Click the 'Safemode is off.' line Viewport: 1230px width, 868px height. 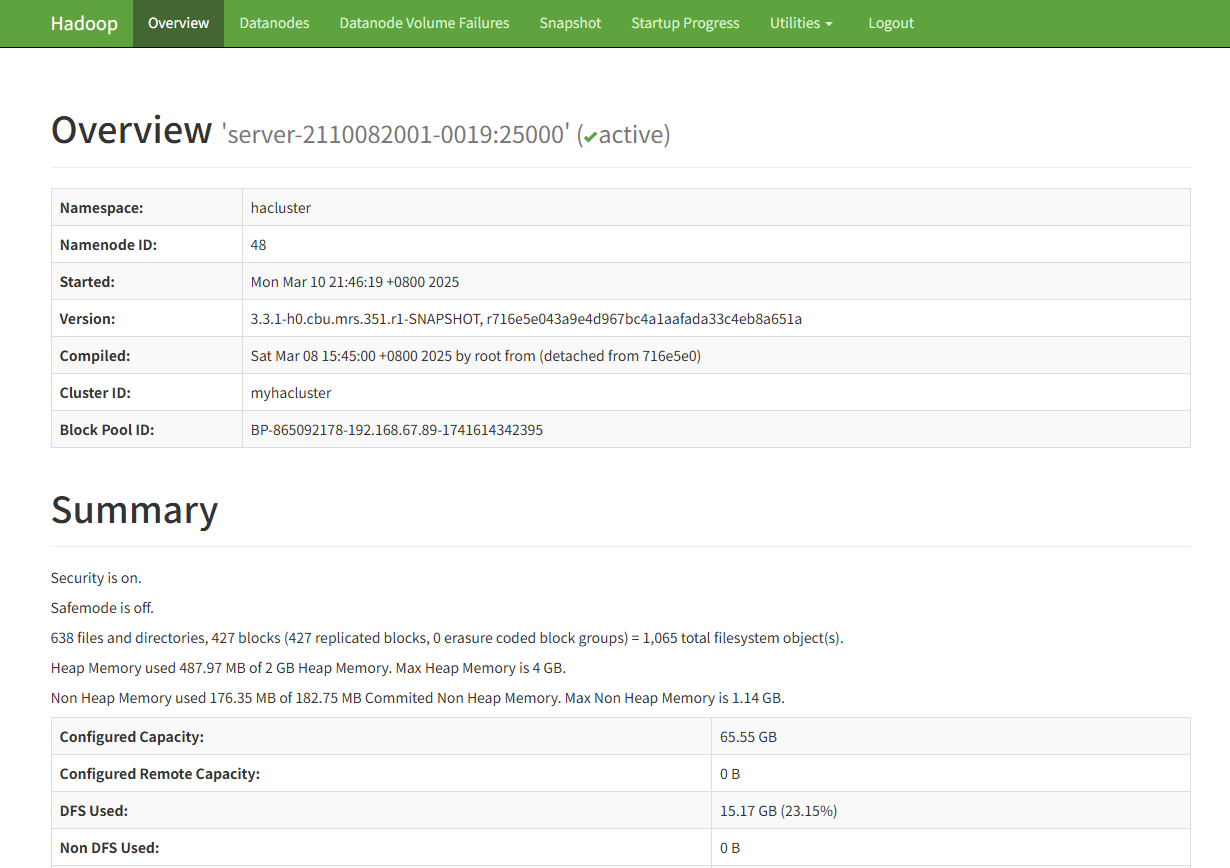click(x=102, y=608)
